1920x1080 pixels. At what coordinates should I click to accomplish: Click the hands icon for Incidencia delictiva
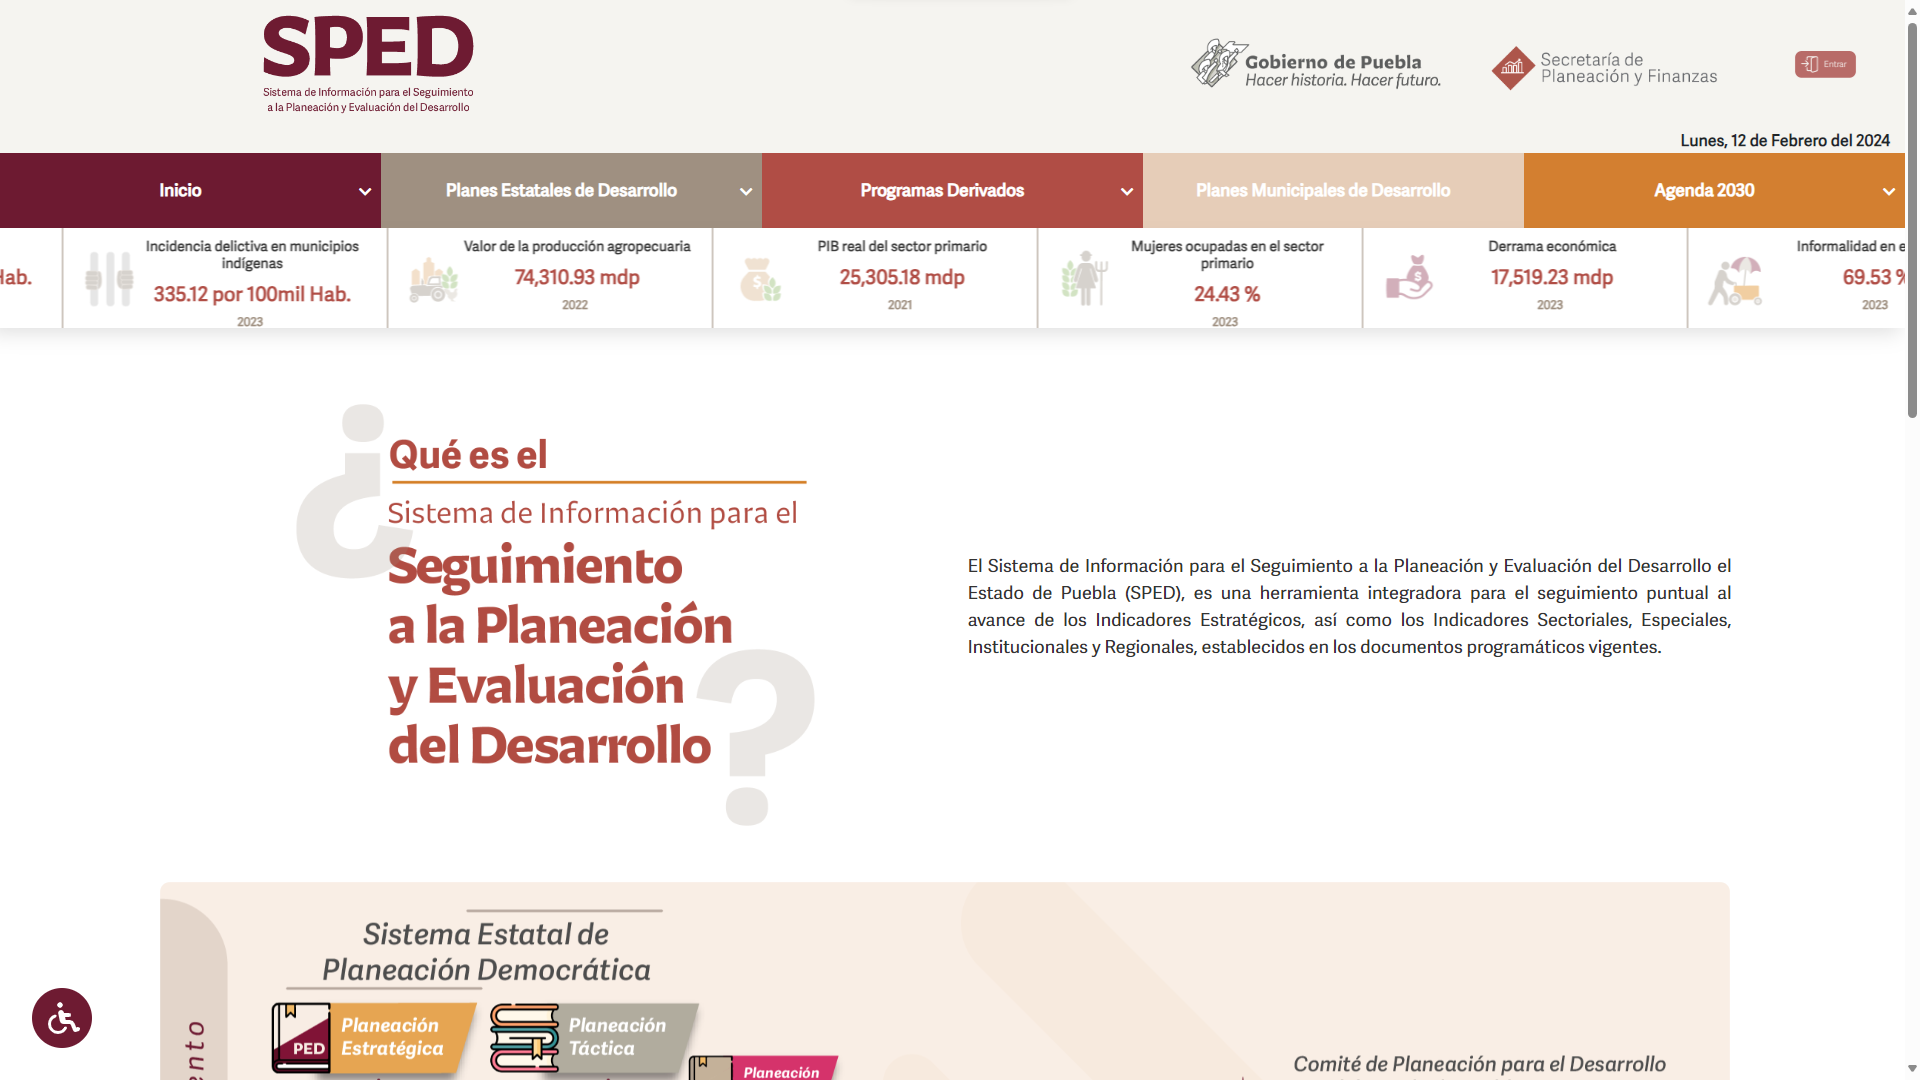[109, 278]
